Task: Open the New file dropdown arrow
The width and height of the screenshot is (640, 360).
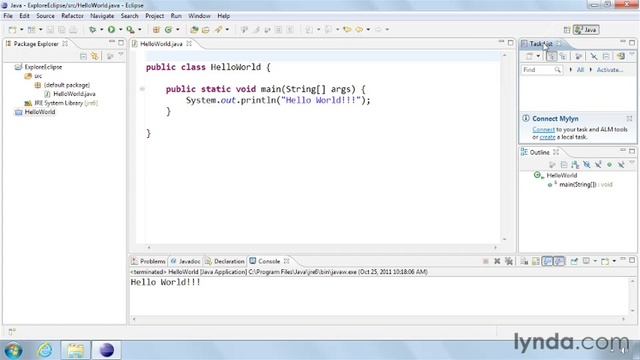Action: coord(22,29)
